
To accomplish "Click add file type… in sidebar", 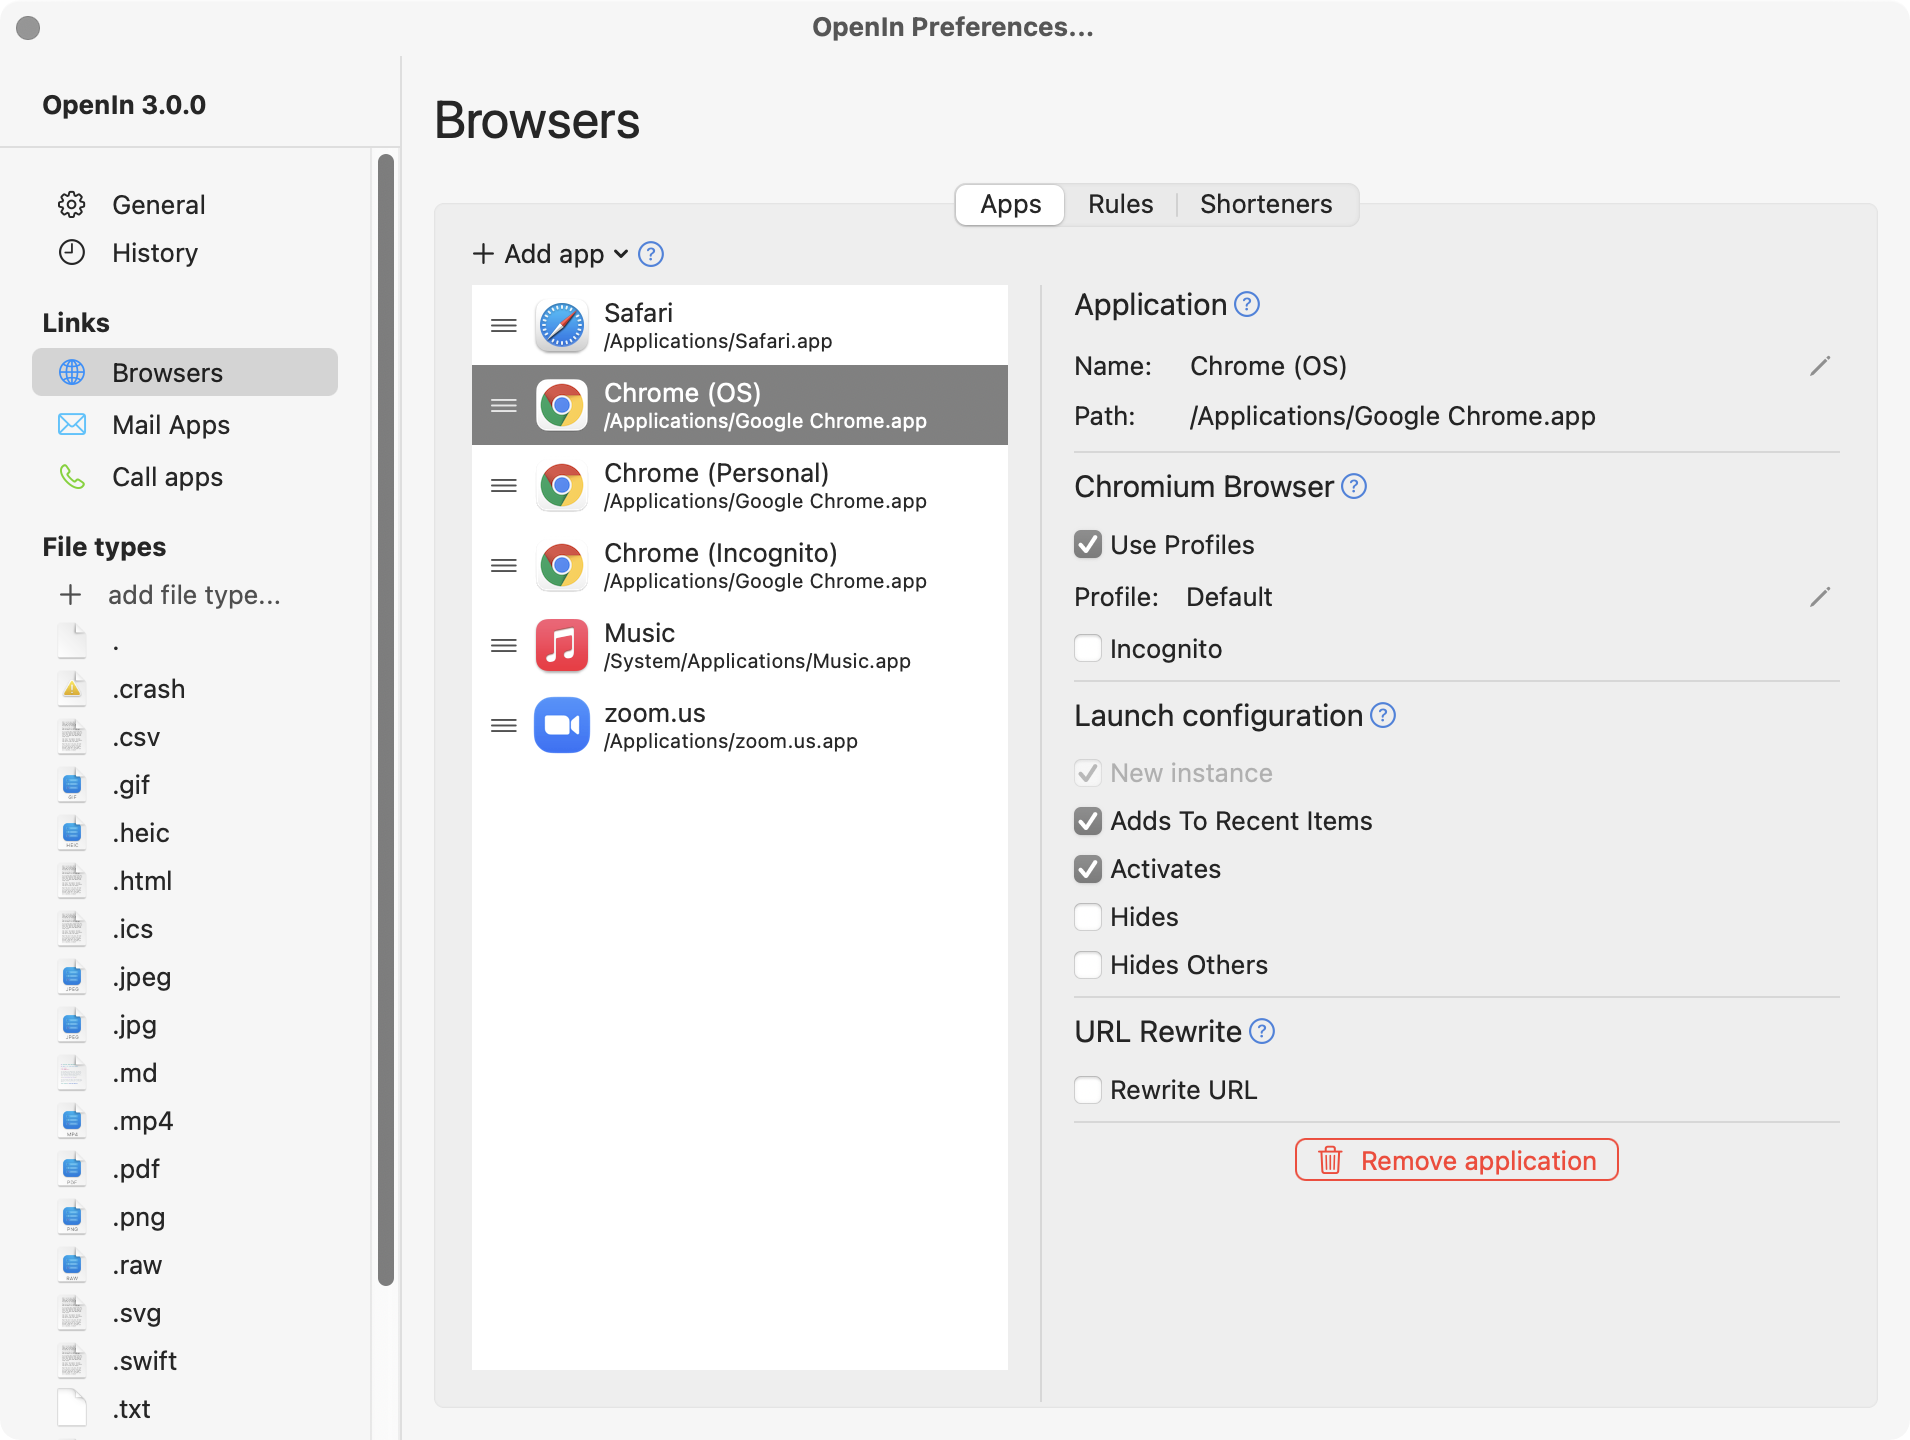I will (194, 595).
